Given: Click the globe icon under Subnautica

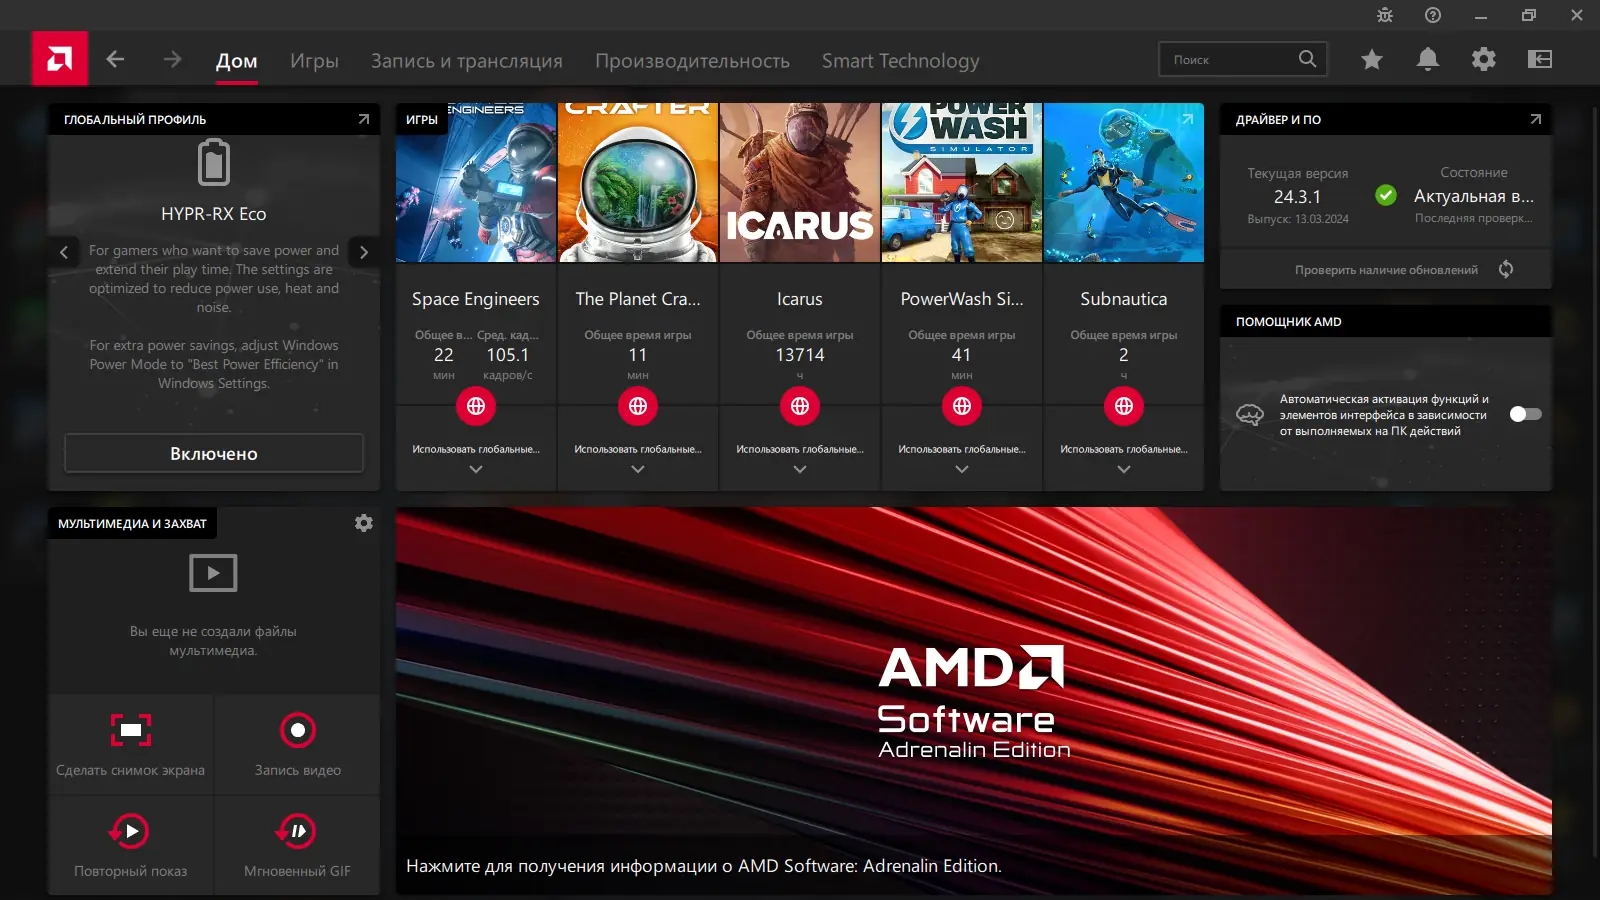Looking at the screenshot, I should coord(1124,406).
